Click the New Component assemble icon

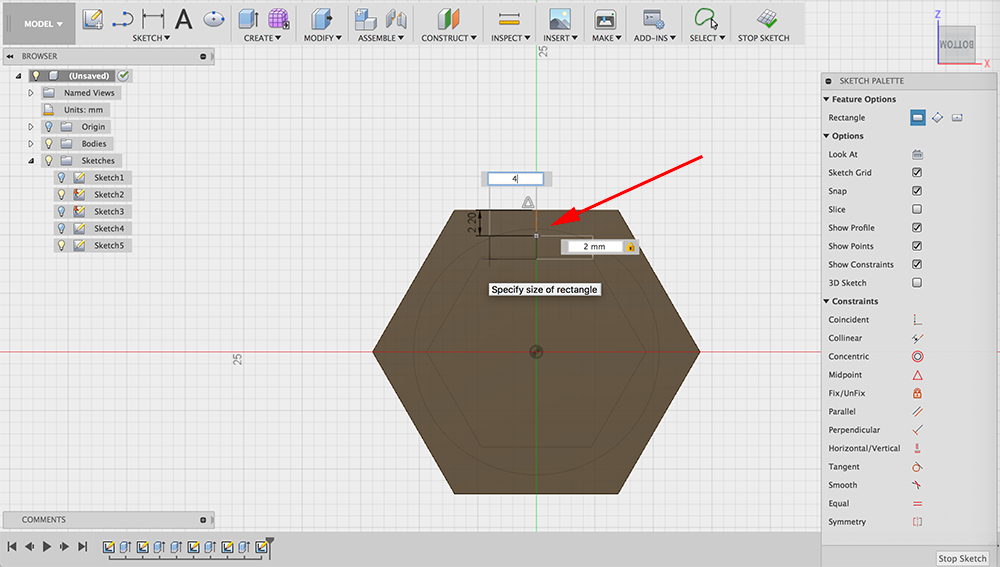(365, 19)
